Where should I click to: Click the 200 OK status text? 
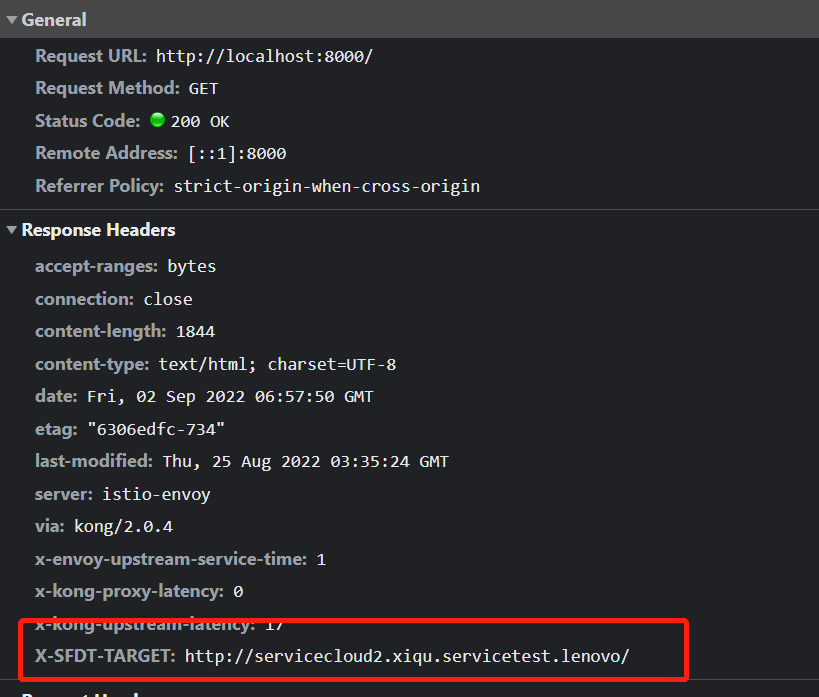200,121
